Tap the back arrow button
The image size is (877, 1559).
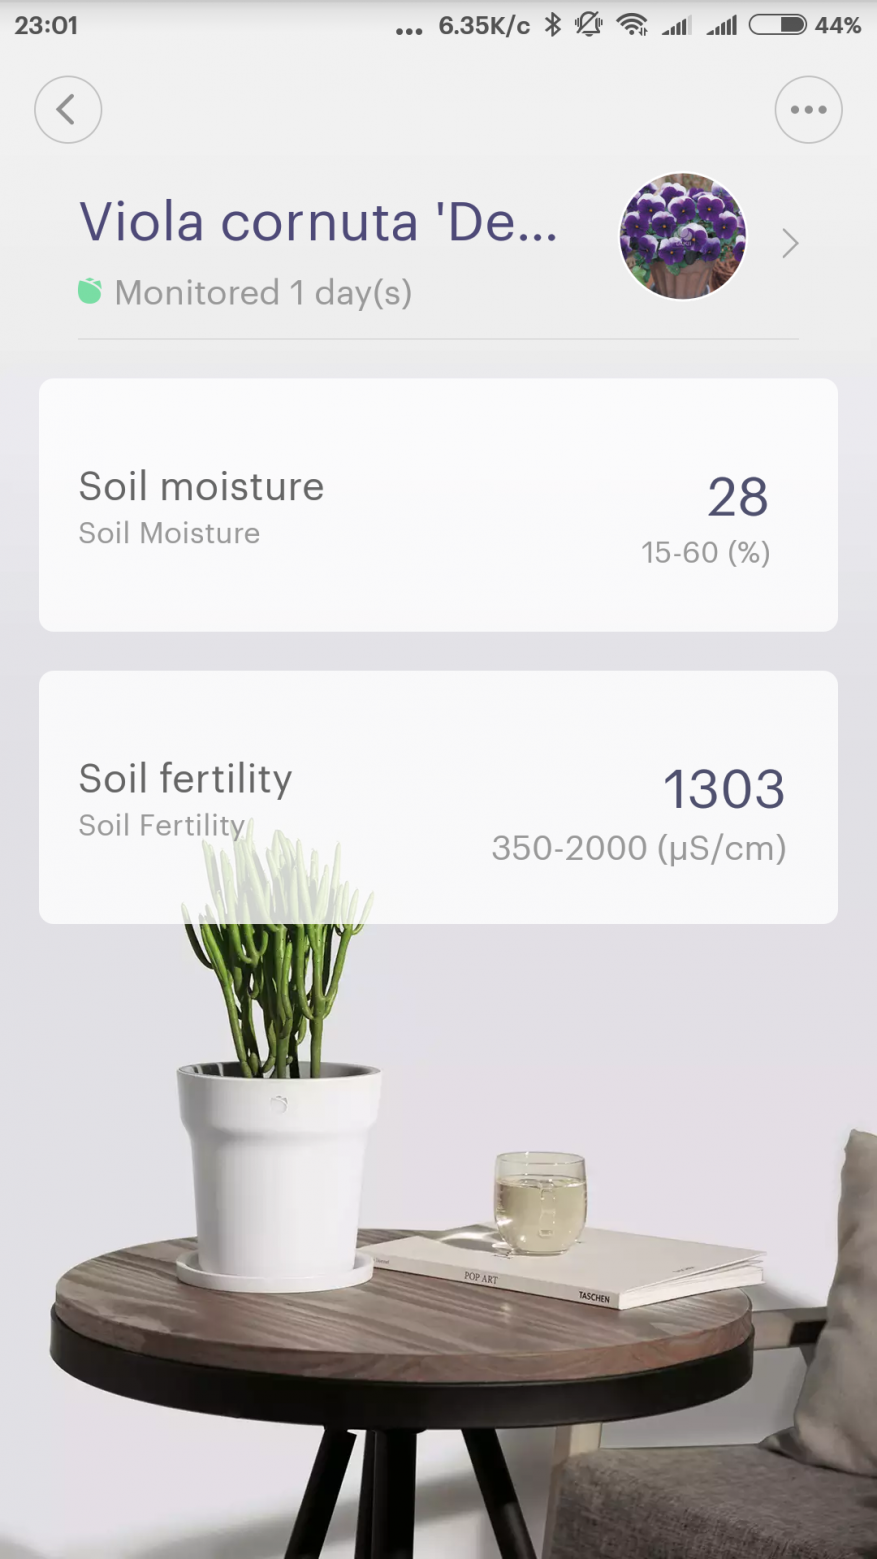point(68,110)
